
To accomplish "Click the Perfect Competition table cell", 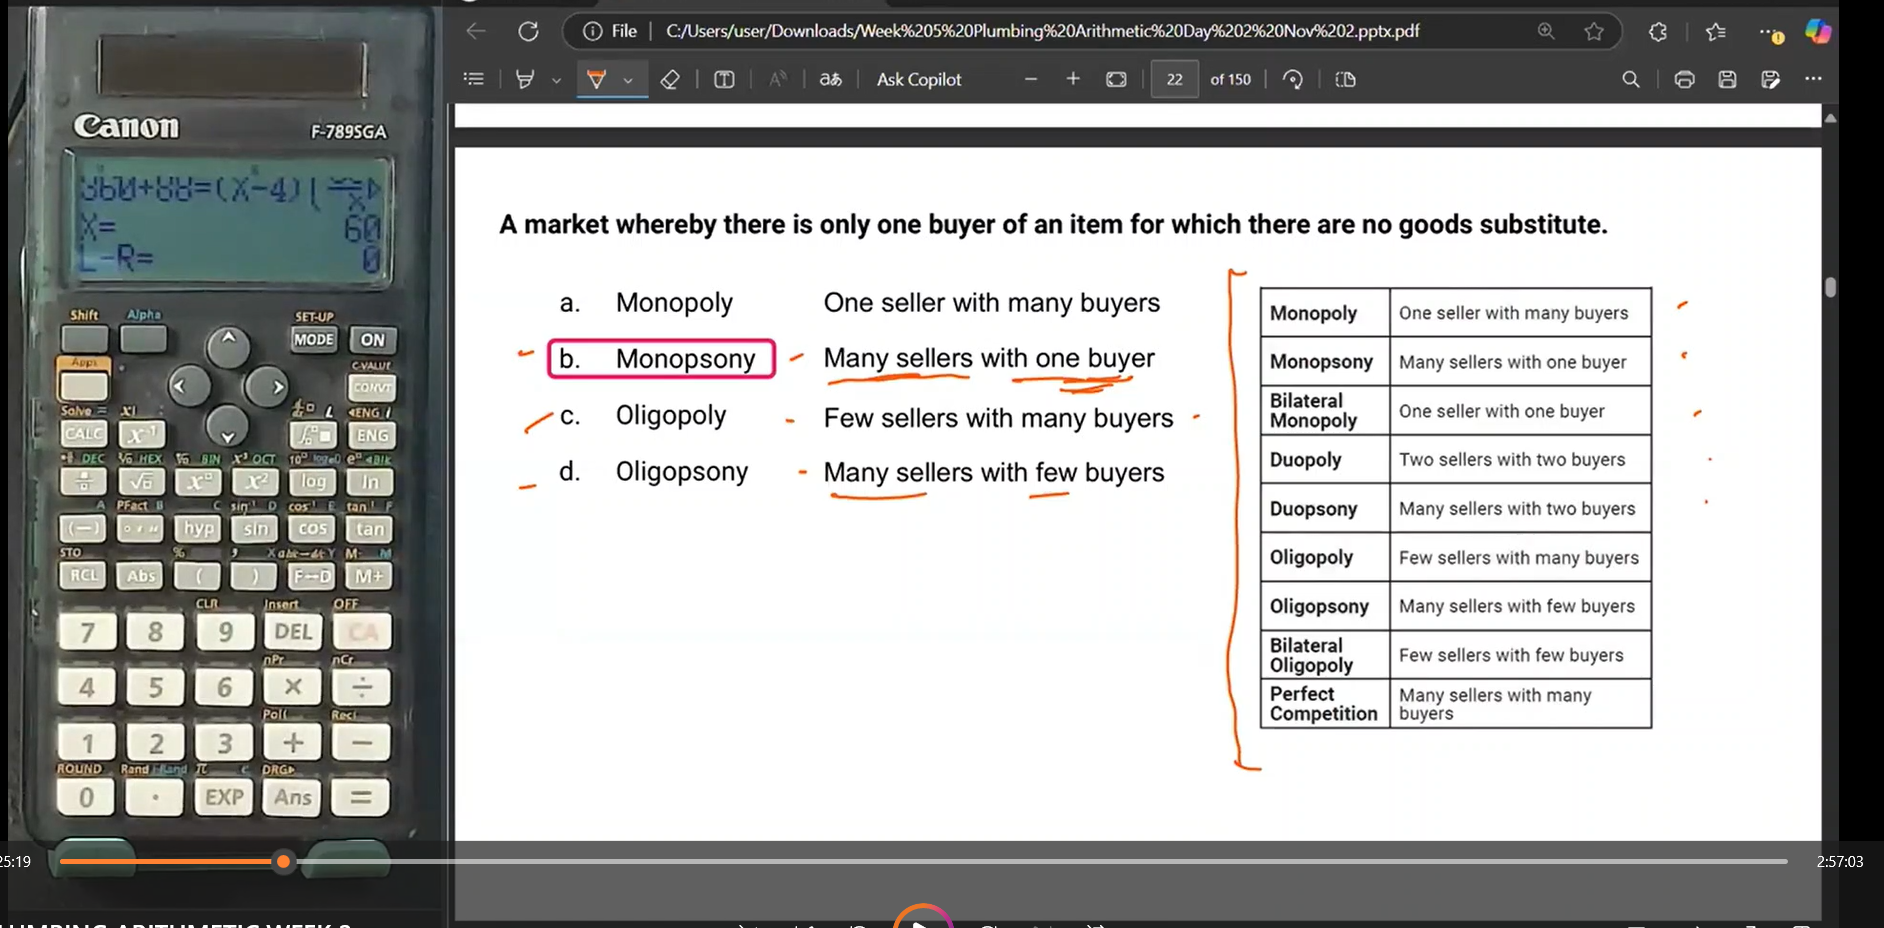I will pyautogui.click(x=1325, y=704).
